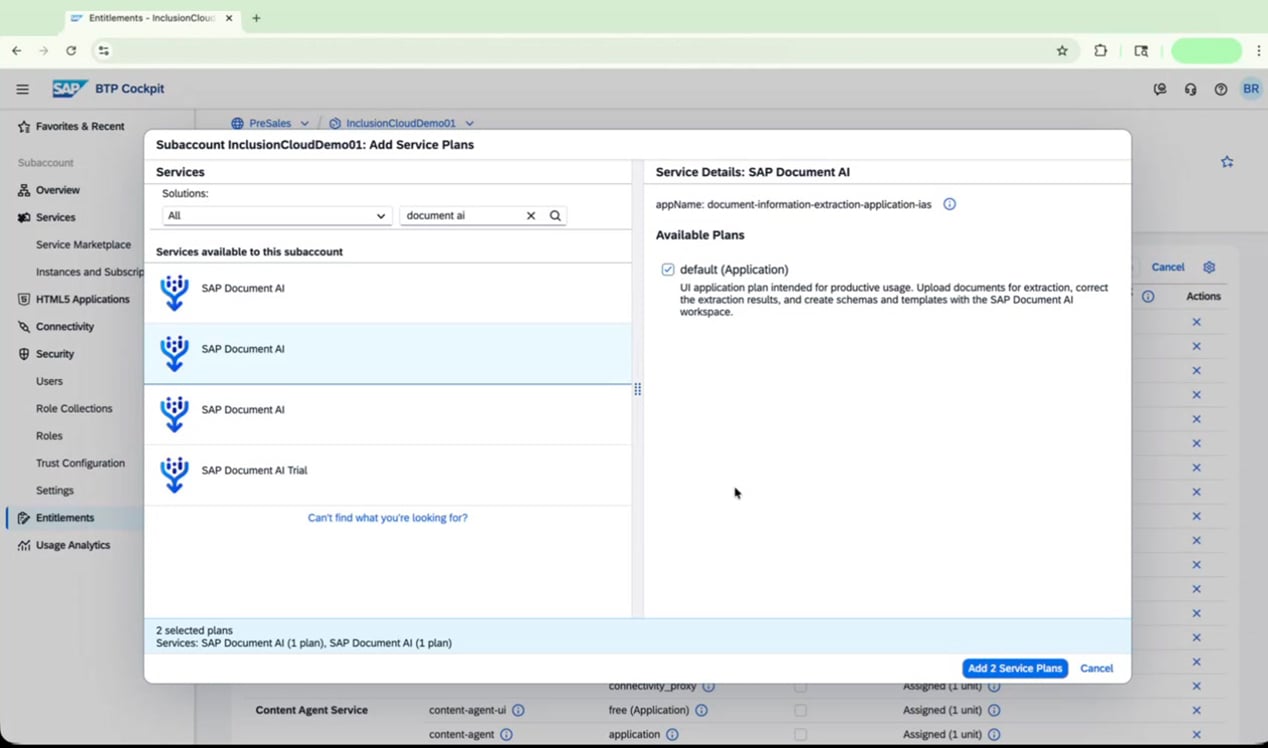Go back in the browser

tap(17, 51)
